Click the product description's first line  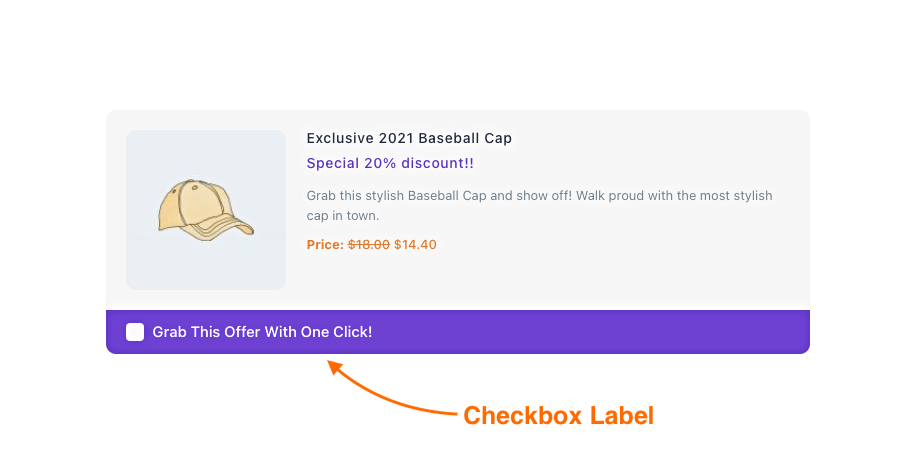[539, 195]
